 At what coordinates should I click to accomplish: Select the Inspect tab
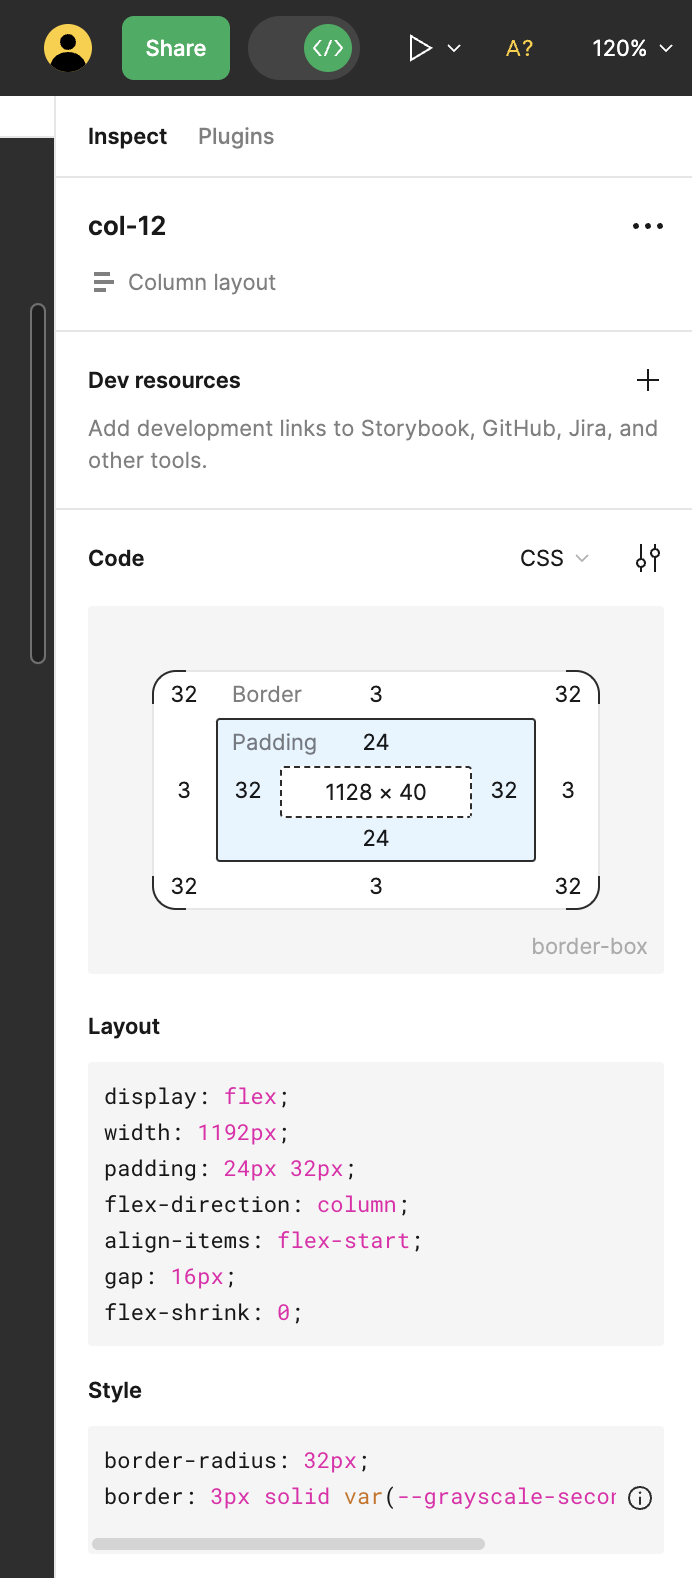pyautogui.click(x=127, y=136)
